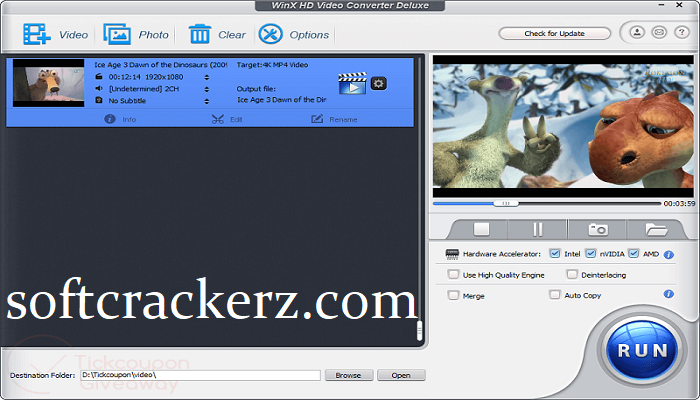This screenshot has height=400, width=700.
Task: Browse for a destination folder
Action: point(349,375)
